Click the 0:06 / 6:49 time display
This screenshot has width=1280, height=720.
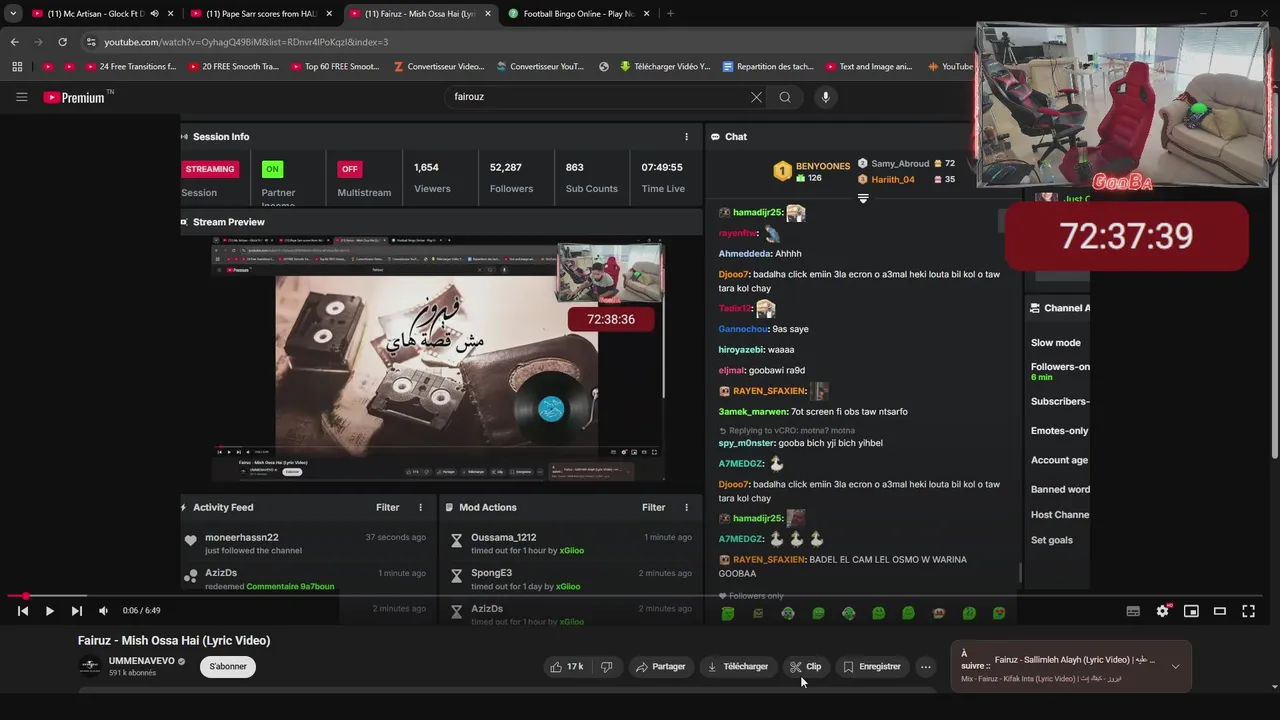141,611
